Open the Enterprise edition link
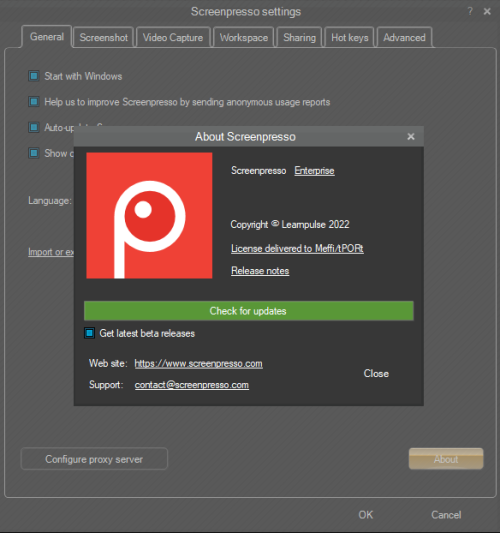 click(314, 171)
